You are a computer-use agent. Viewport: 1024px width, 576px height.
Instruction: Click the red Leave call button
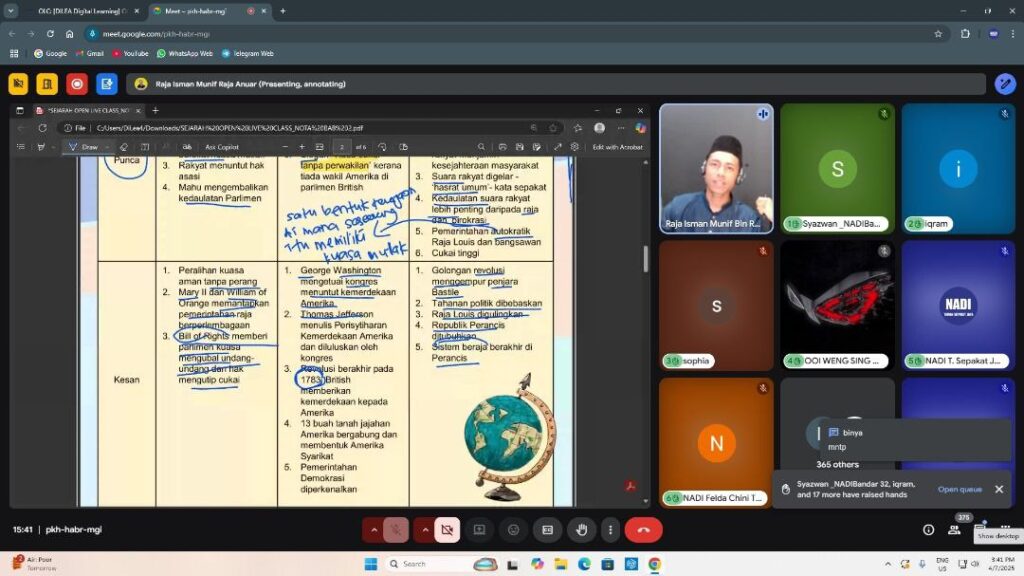click(x=643, y=529)
